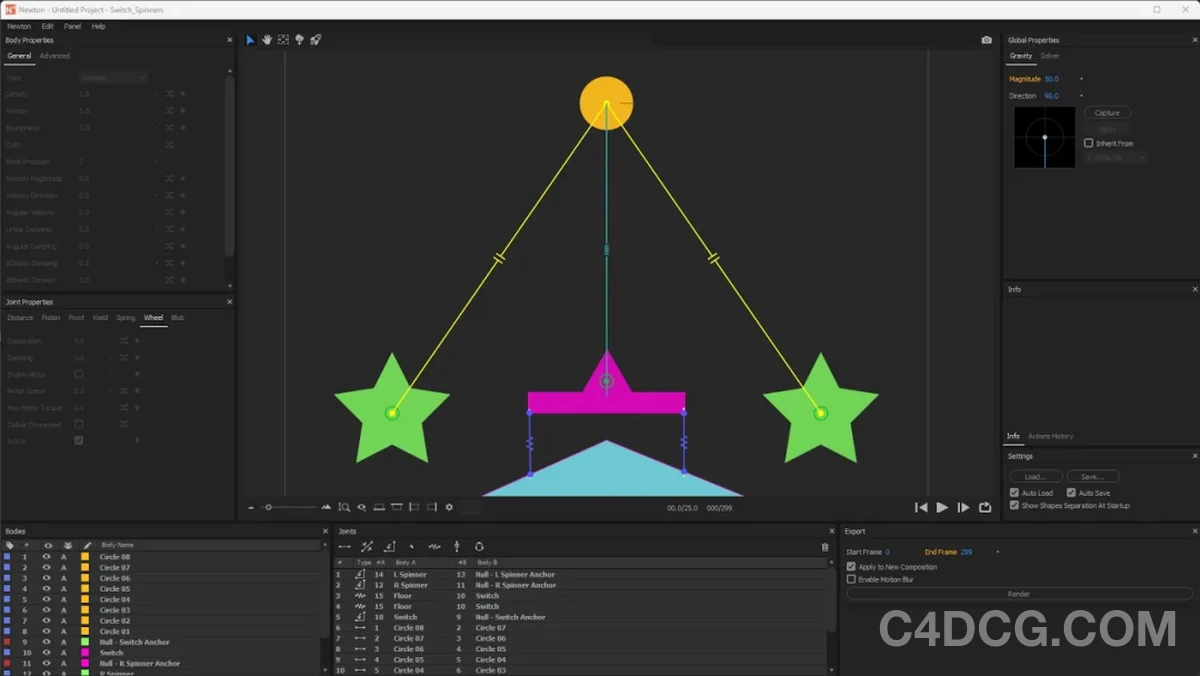The height and width of the screenshot is (676, 1200).
Task: Click the Capture button in Global Properties
Action: pos(1107,112)
